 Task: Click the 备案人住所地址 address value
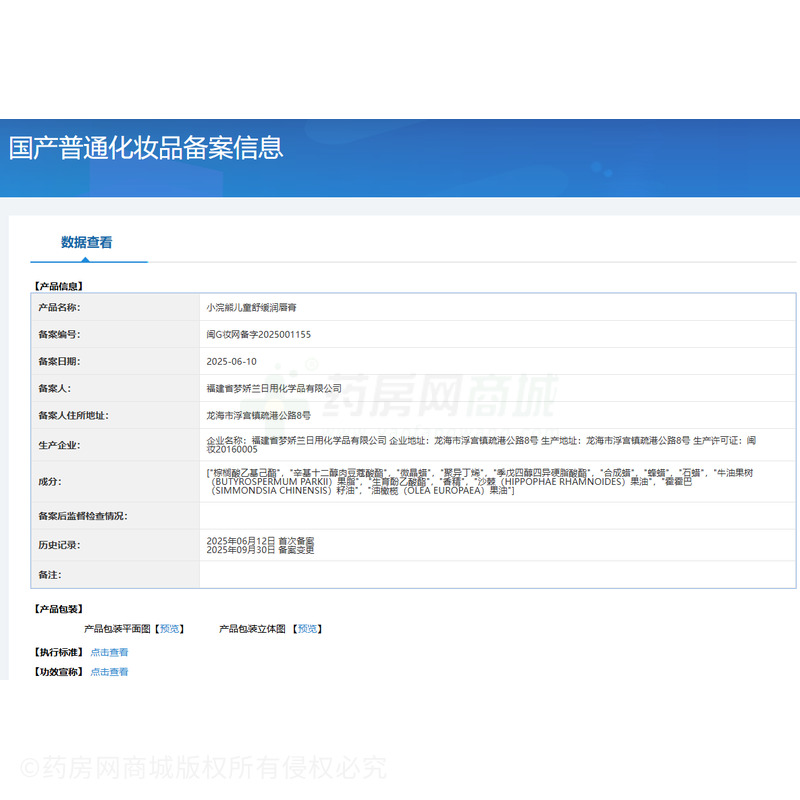[x=258, y=415]
